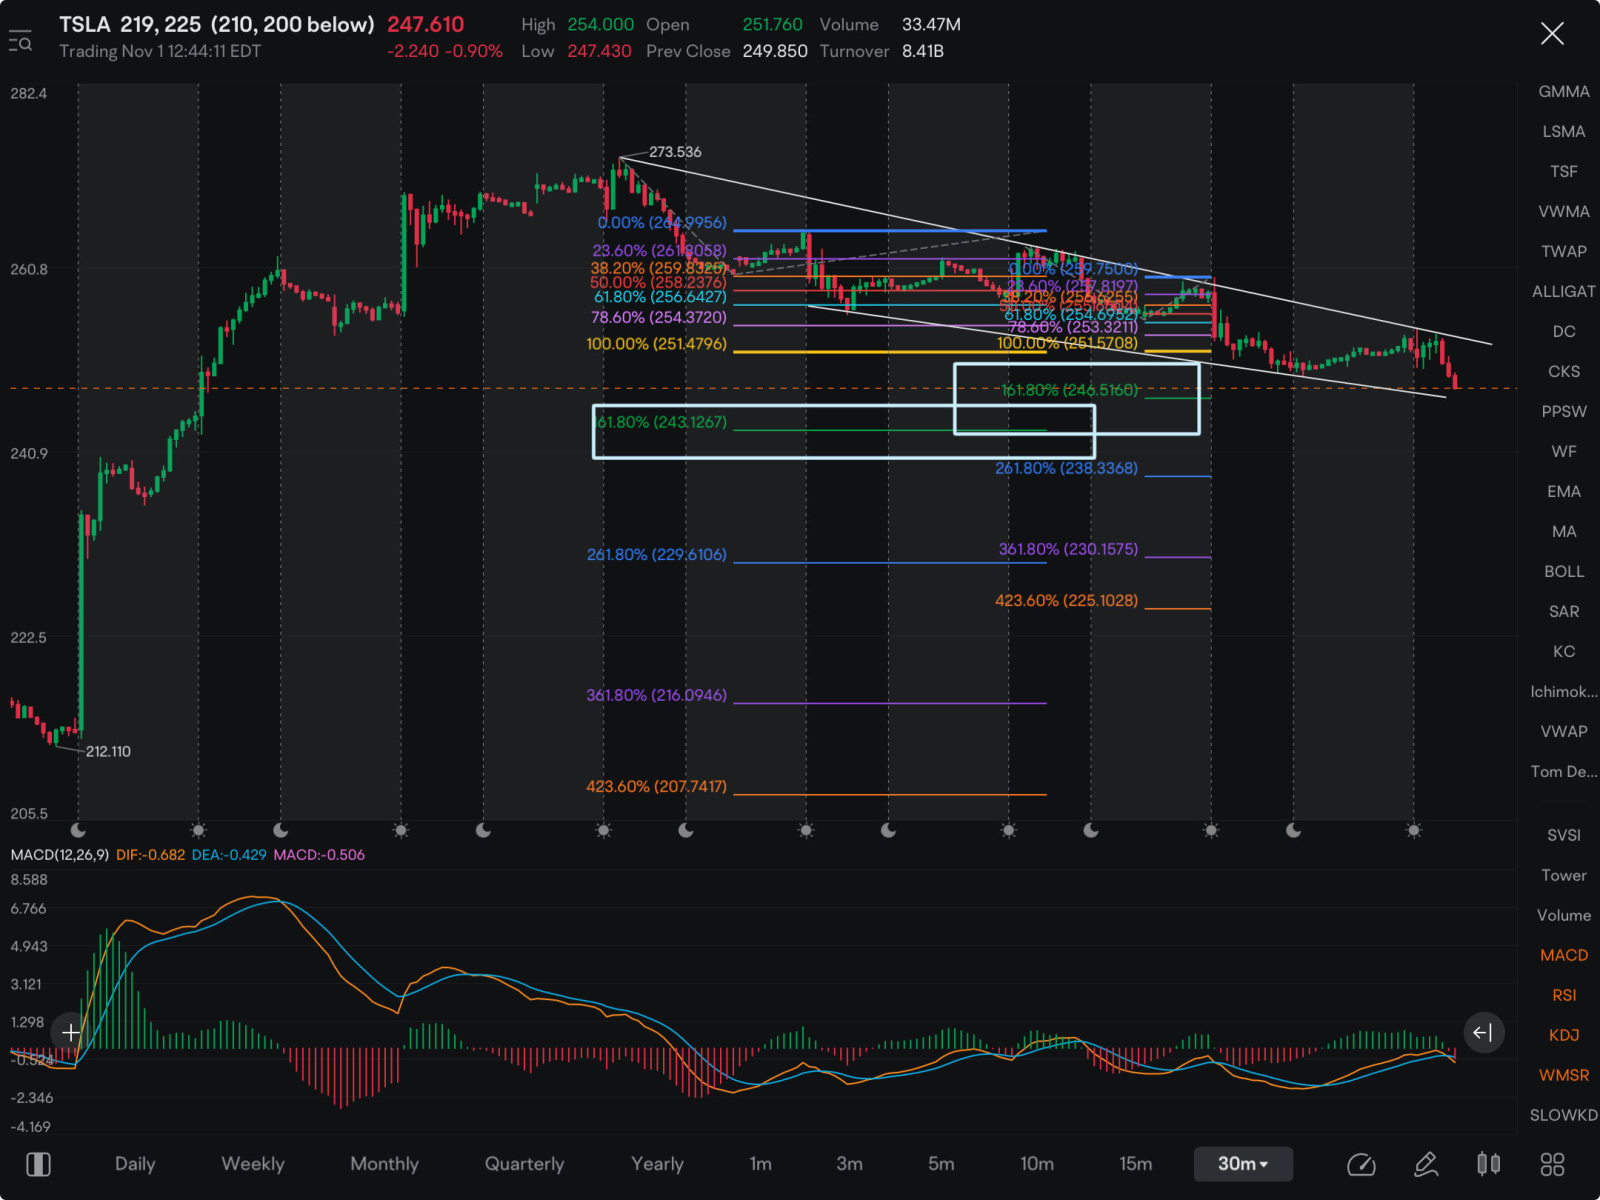
Task: Select the 100.00% (251.4796) Fibonacci label
Action: coord(656,344)
